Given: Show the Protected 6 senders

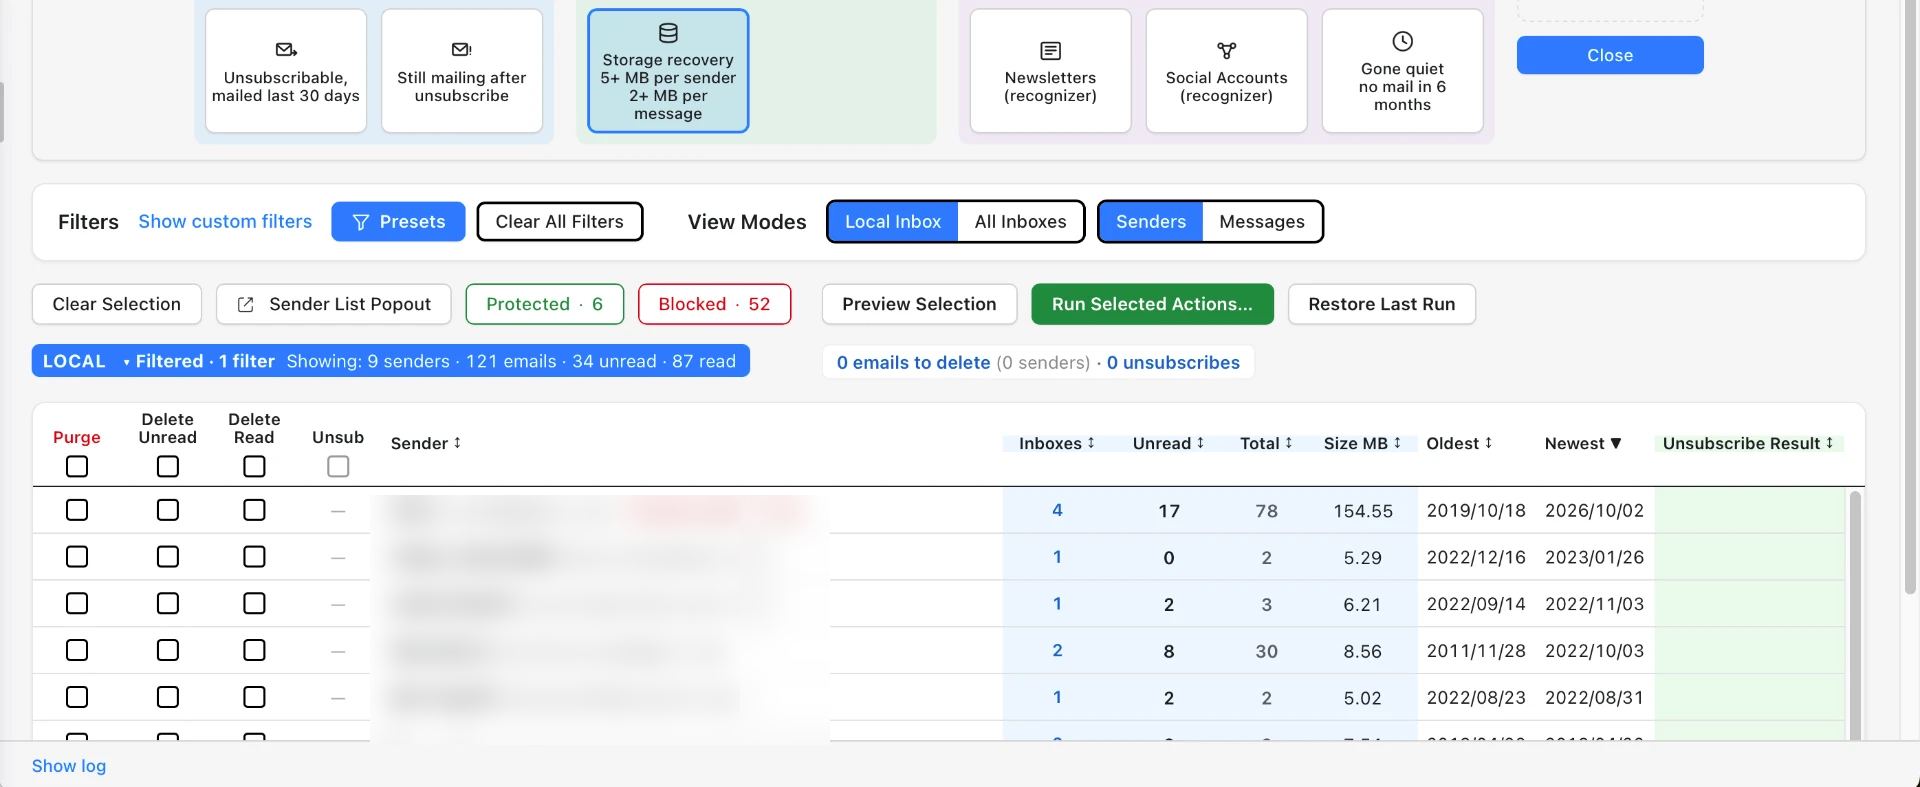Looking at the screenshot, I should point(545,304).
